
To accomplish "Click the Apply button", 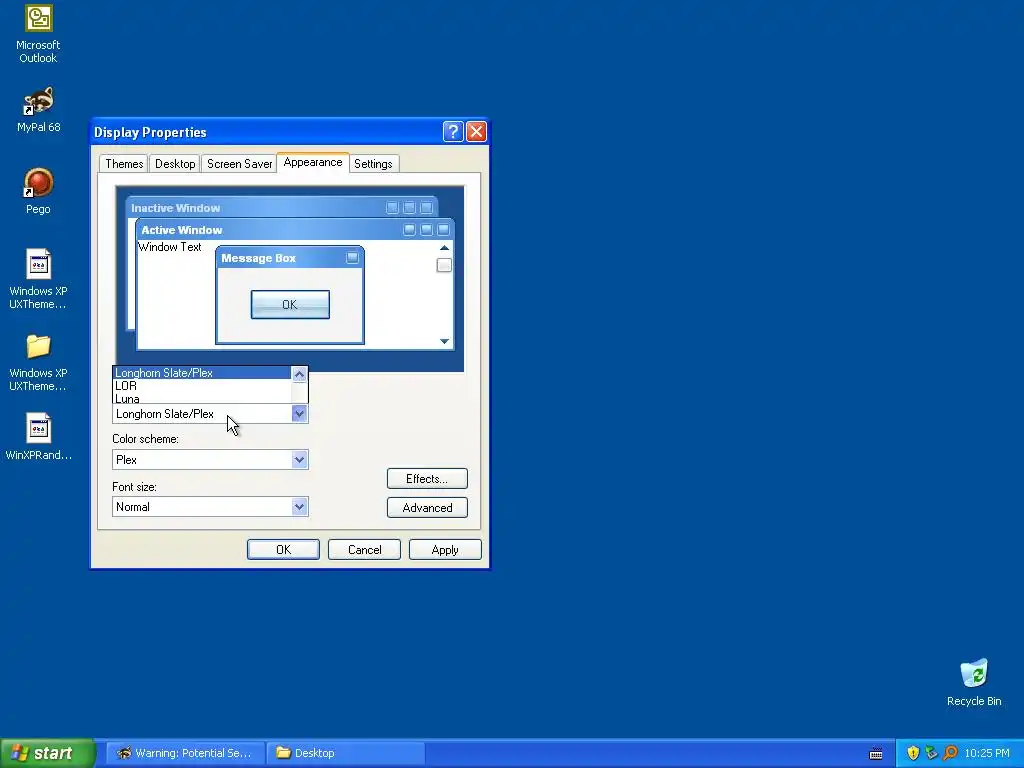I will coord(445,550).
